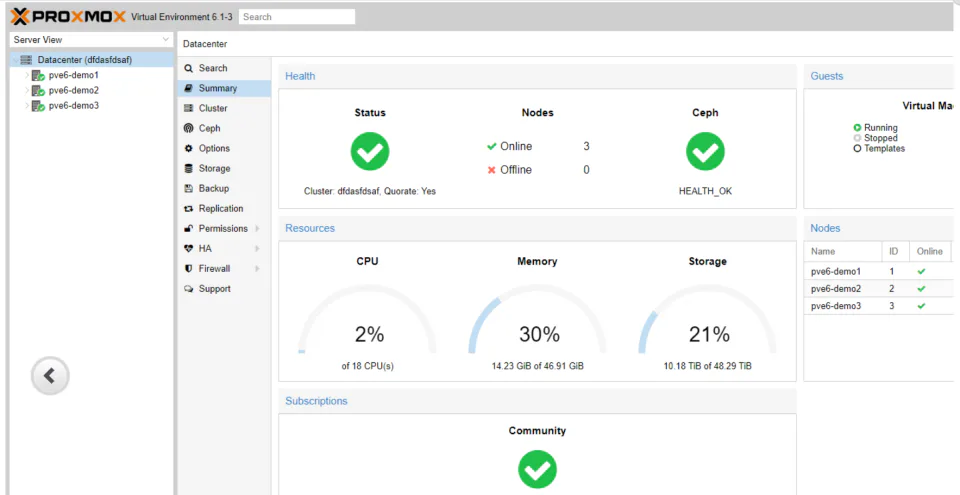Collapse the Datacenter tree node
960x495 pixels.
15,60
